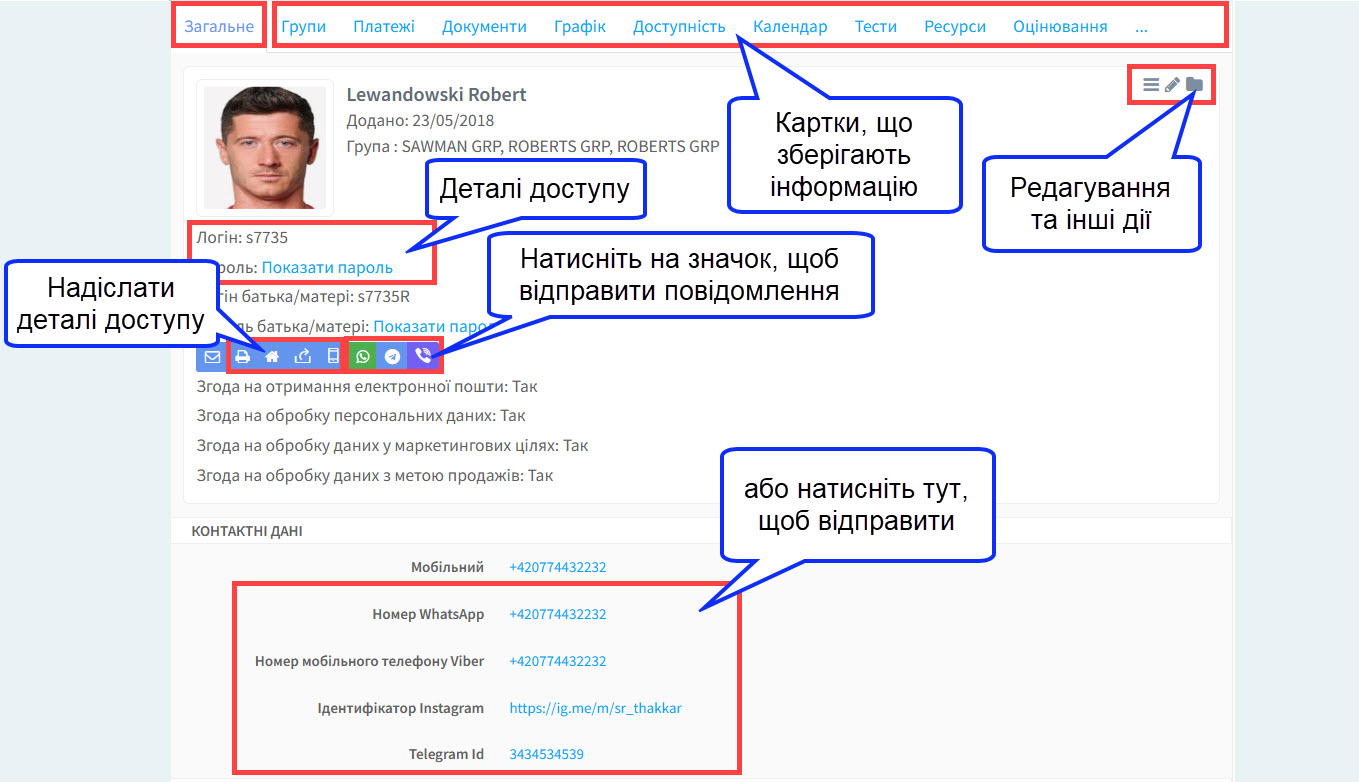Select the print icon in access details
The width and height of the screenshot is (1359, 782).
click(242, 355)
